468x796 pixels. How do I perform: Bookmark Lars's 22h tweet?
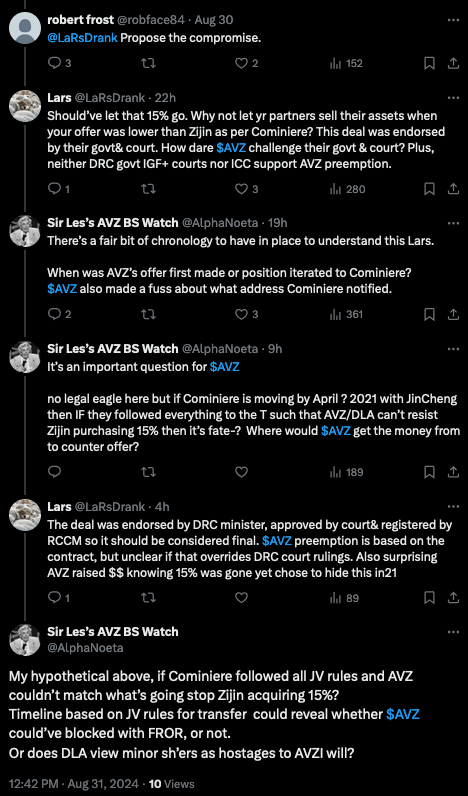pos(429,189)
